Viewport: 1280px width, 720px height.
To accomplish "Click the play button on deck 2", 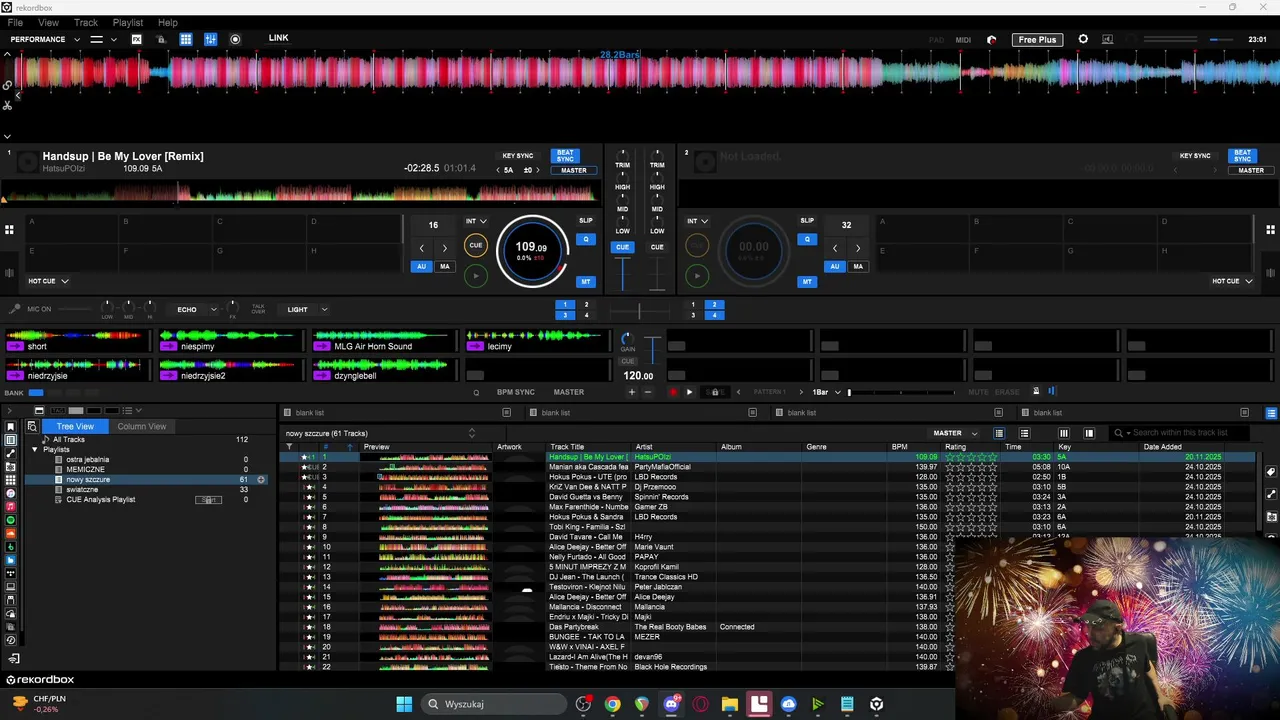I will (x=697, y=275).
